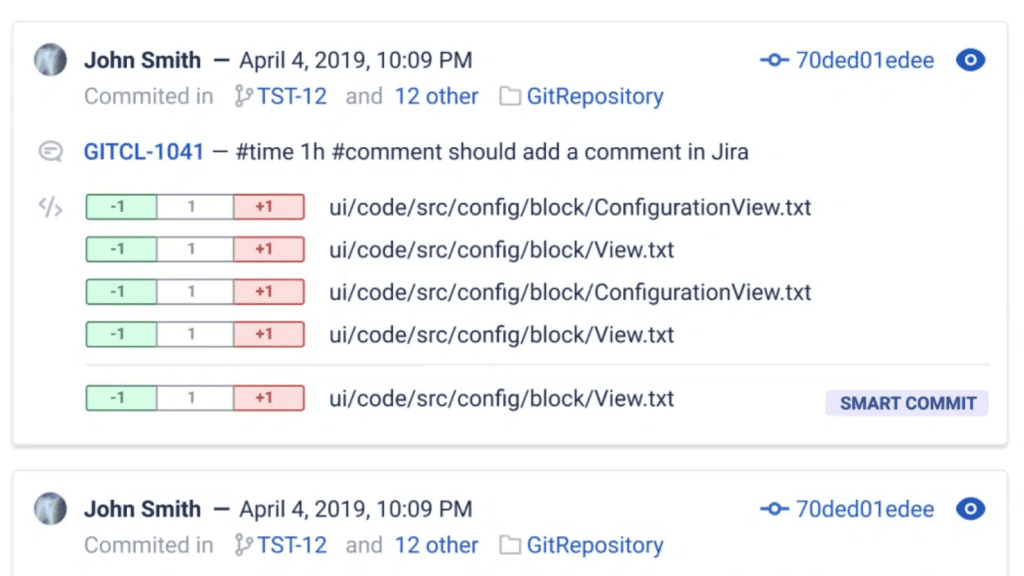1024x576 pixels.
Task: Click the commit node icon before 70ded01edee
Action: click(774, 60)
